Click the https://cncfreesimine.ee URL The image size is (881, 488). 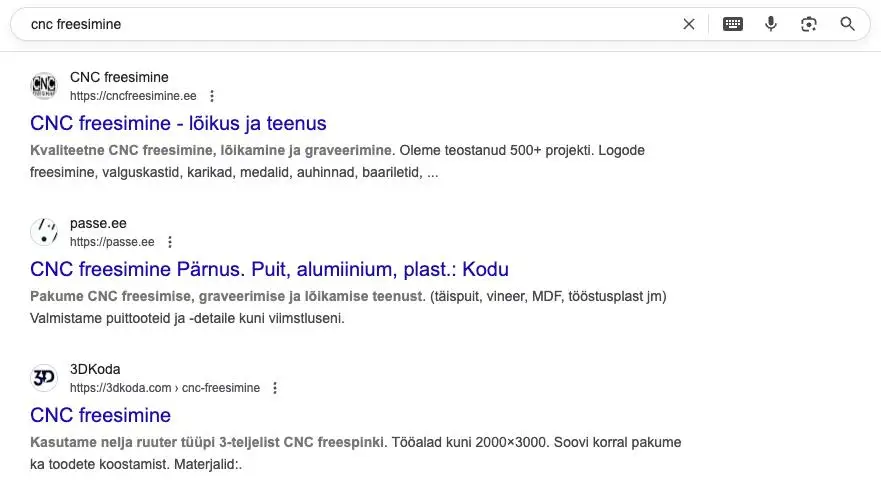[133, 96]
